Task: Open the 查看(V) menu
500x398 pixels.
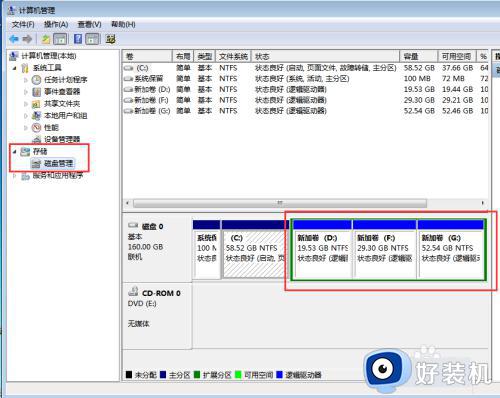Action: point(89,25)
